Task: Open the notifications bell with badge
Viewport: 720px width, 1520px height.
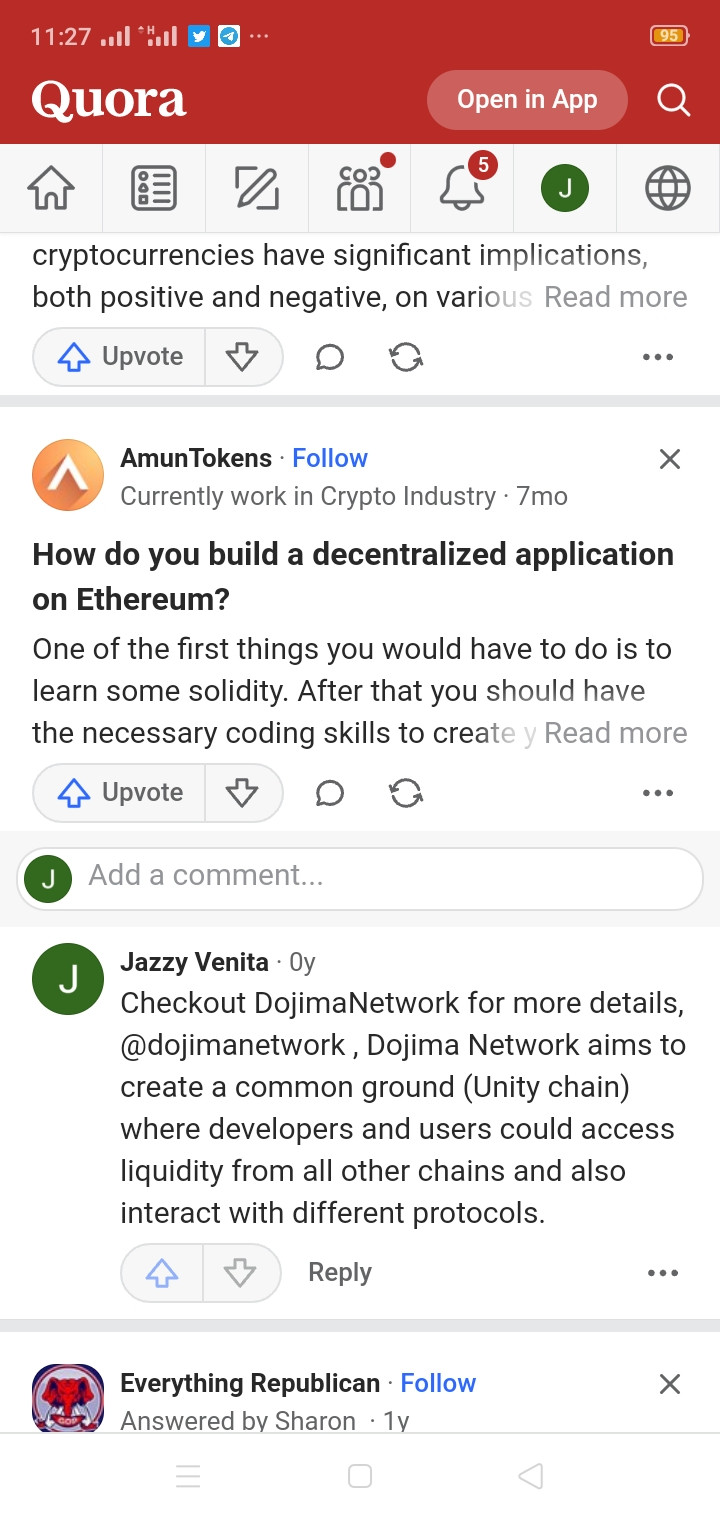Action: (x=462, y=188)
